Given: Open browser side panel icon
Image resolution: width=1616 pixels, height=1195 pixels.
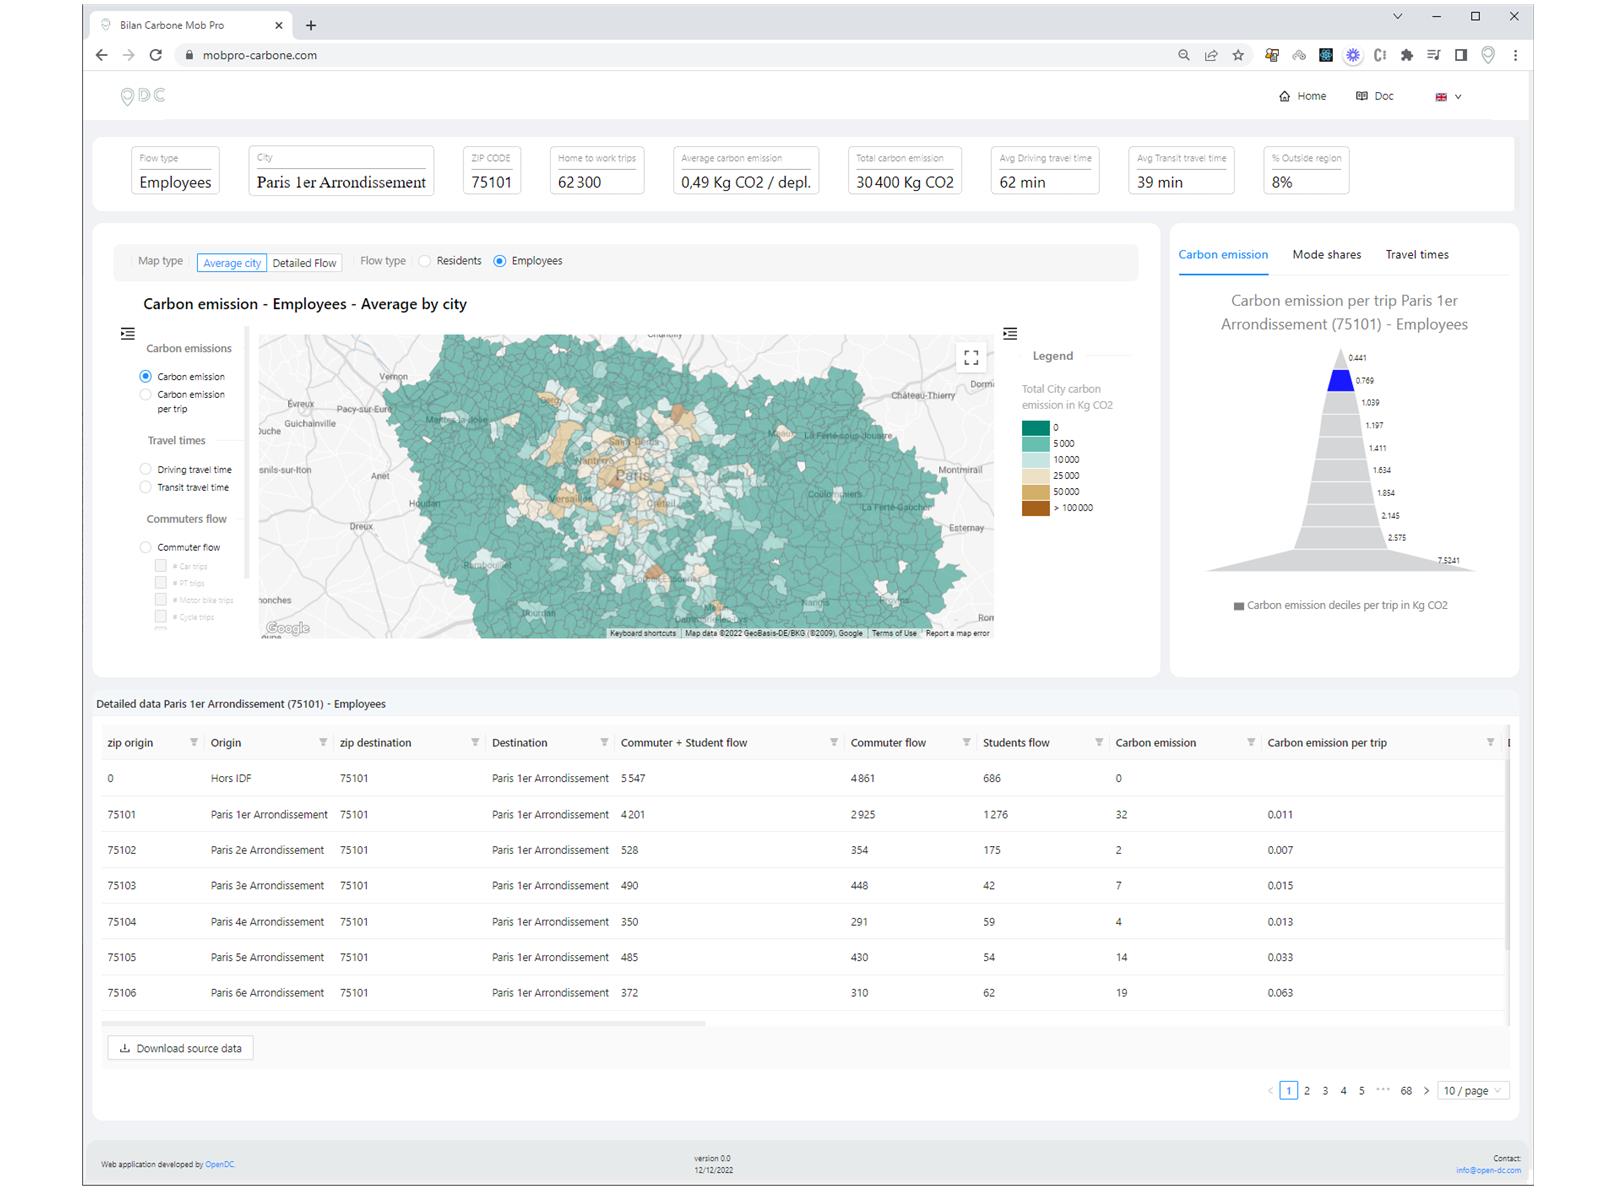Looking at the screenshot, I should pos(1461,55).
